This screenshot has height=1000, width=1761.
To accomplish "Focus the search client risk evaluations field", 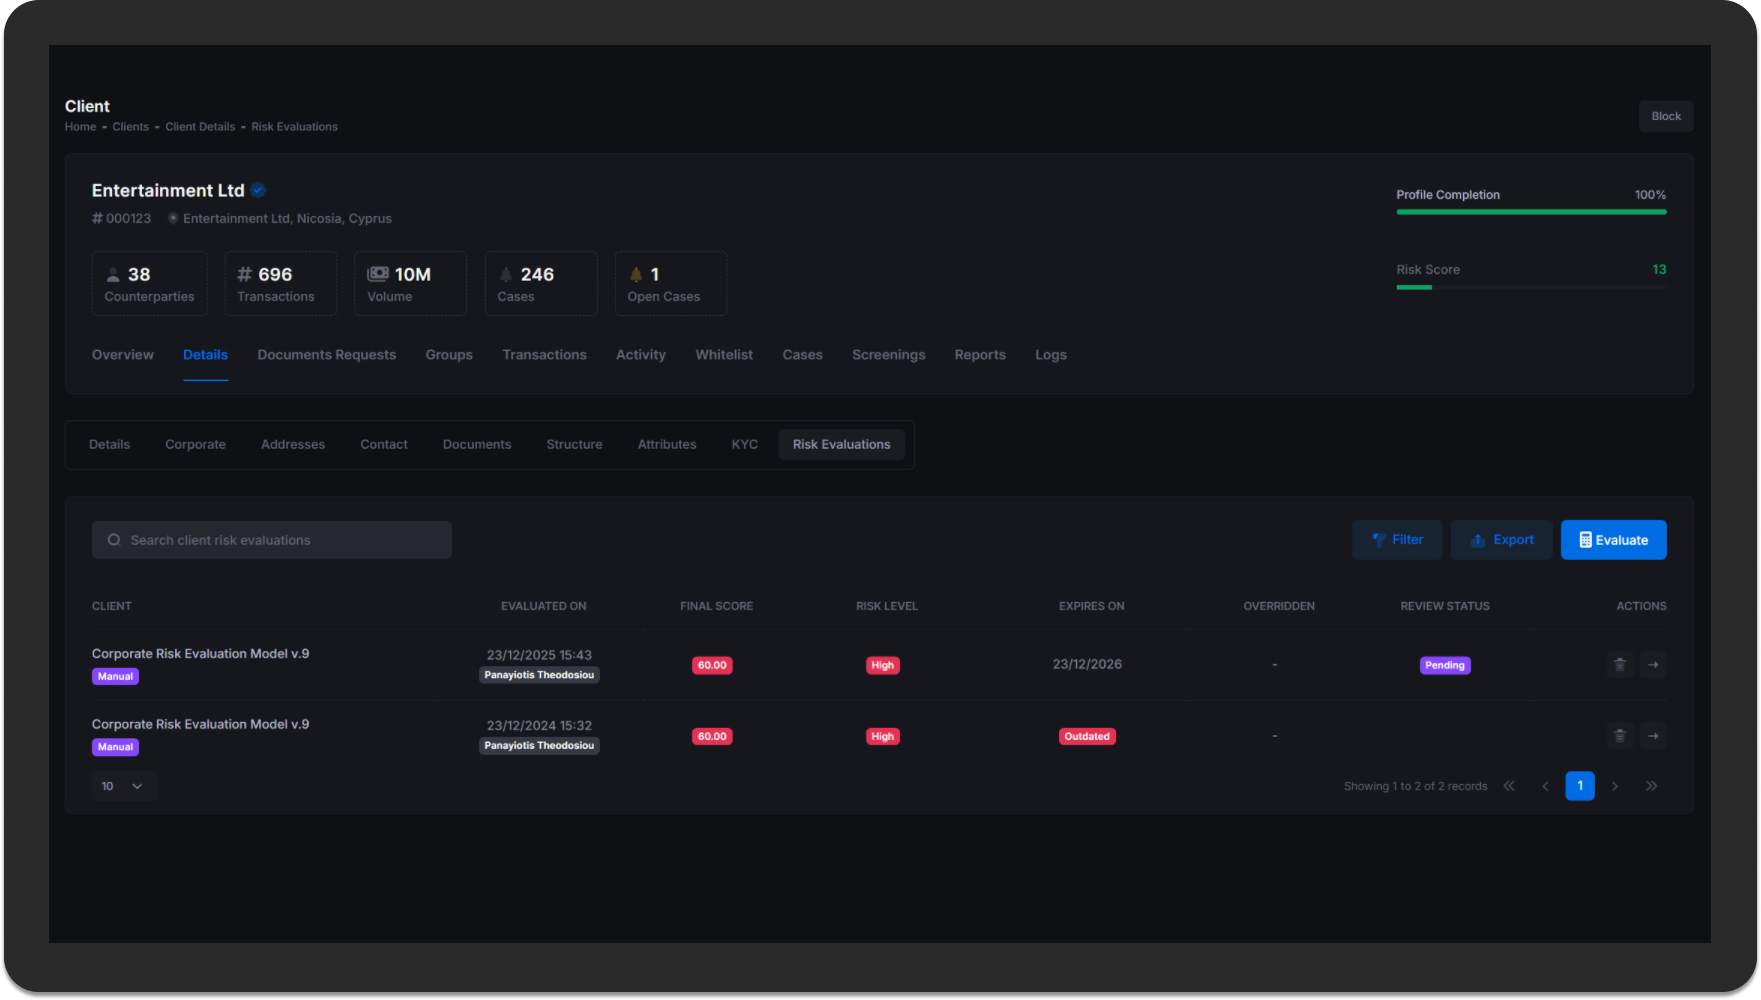I will click(272, 540).
